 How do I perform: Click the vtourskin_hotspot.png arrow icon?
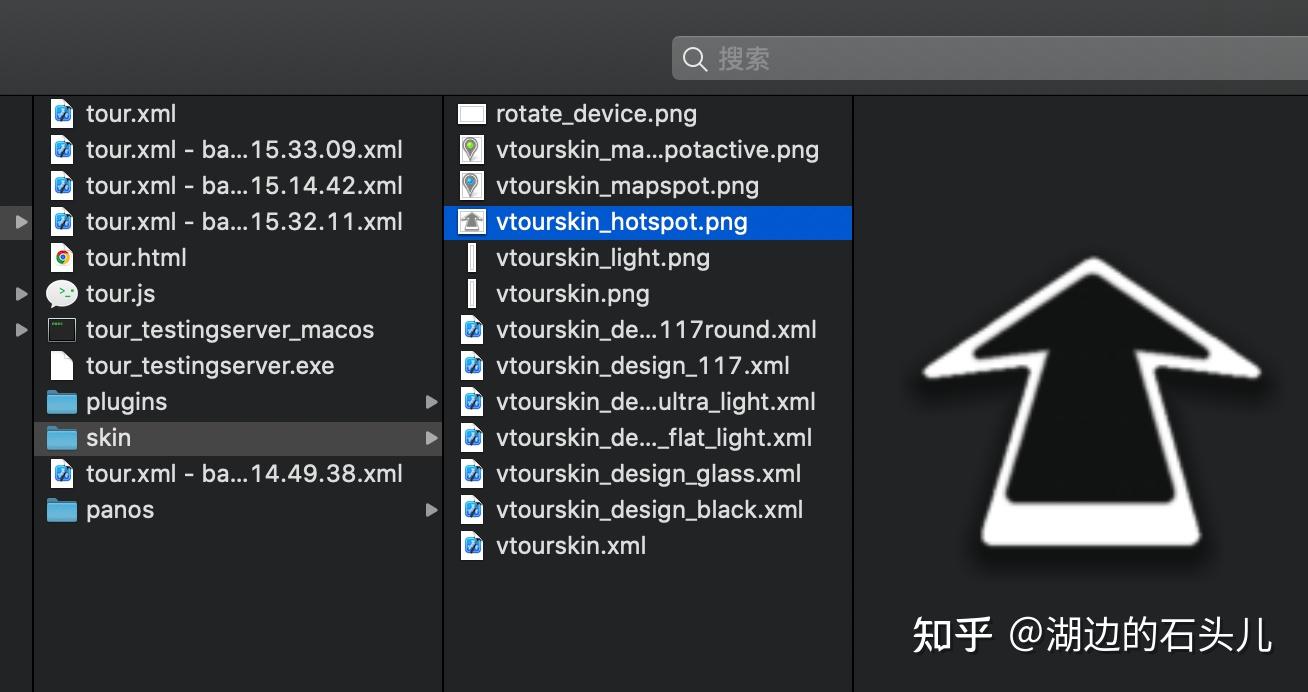471,221
